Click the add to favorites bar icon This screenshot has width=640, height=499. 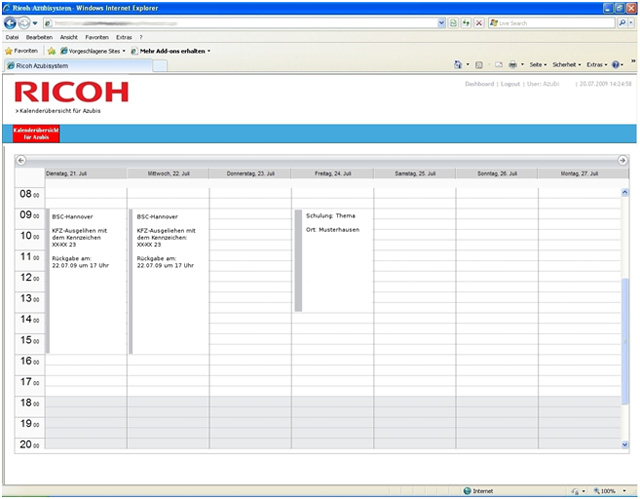pos(51,51)
